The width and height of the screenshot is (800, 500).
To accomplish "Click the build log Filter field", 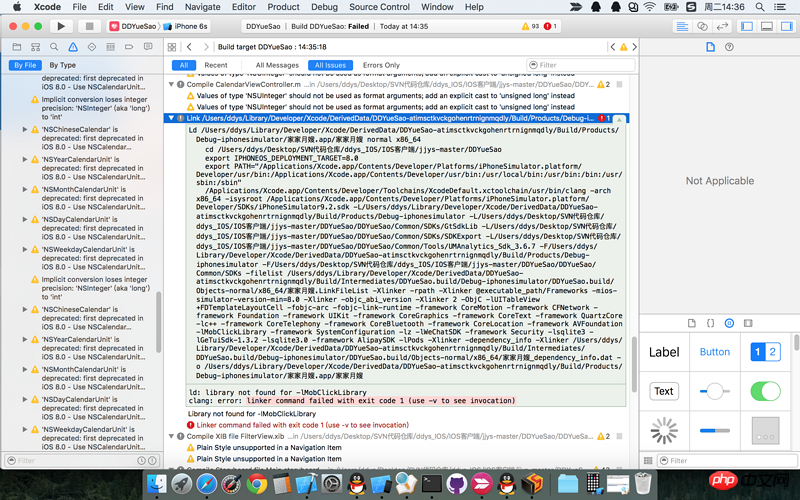I will click(581, 65).
